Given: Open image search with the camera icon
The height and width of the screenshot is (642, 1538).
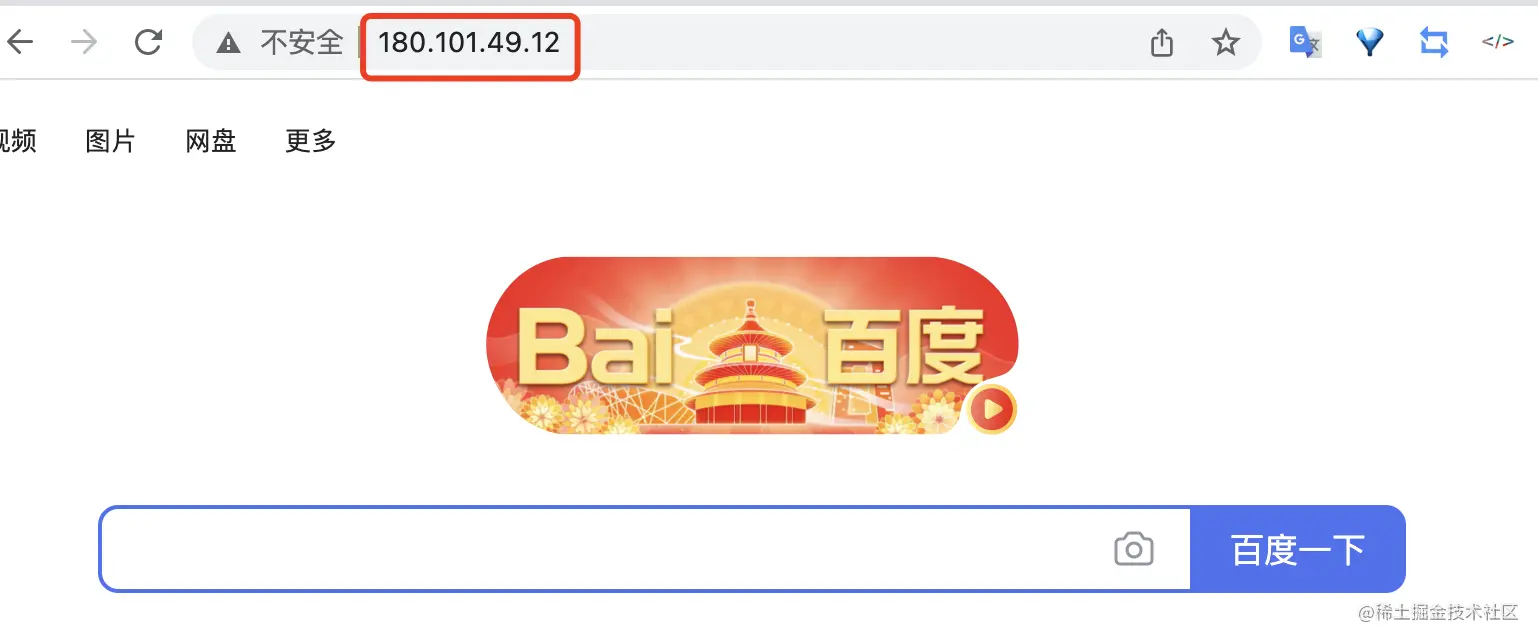Looking at the screenshot, I should tap(1133, 549).
